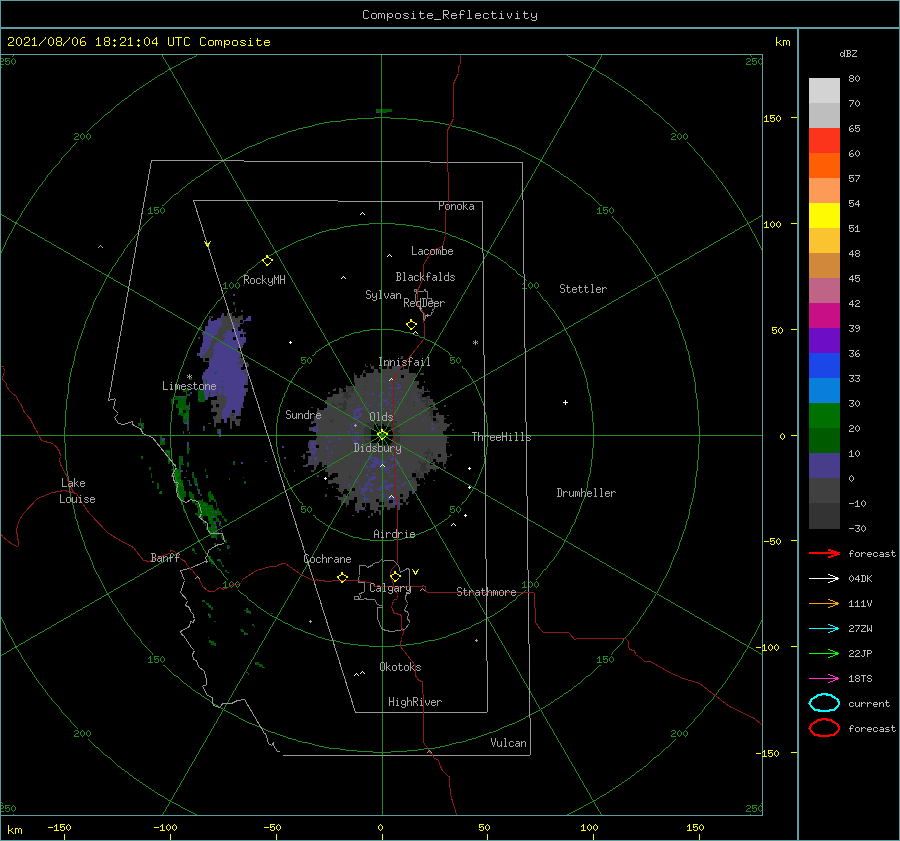Click the 42 dBZ magenta swatch
This screenshot has height=841, width=900.
[824, 315]
